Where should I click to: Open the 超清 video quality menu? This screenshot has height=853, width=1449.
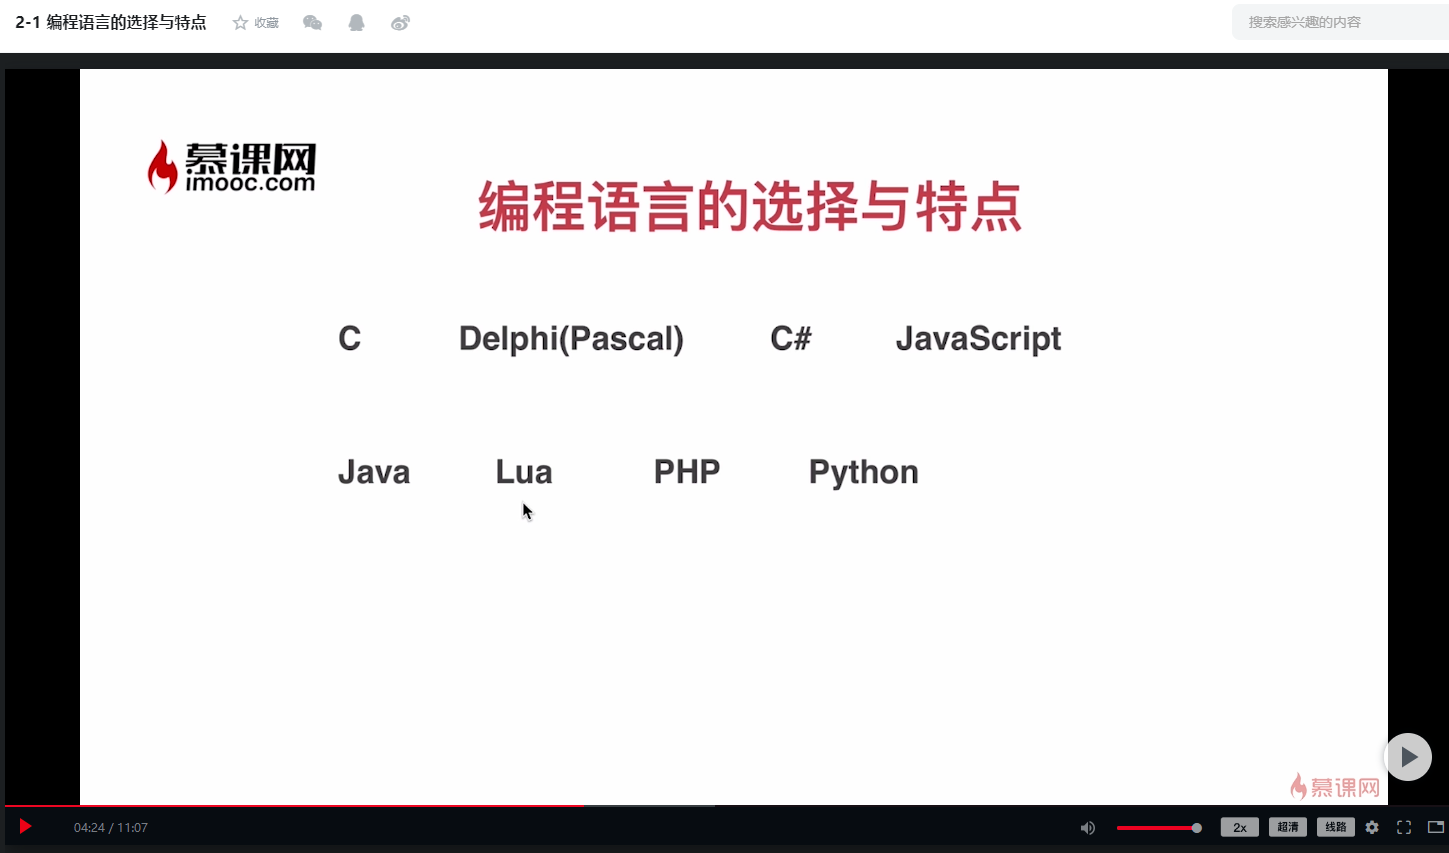1288,827
